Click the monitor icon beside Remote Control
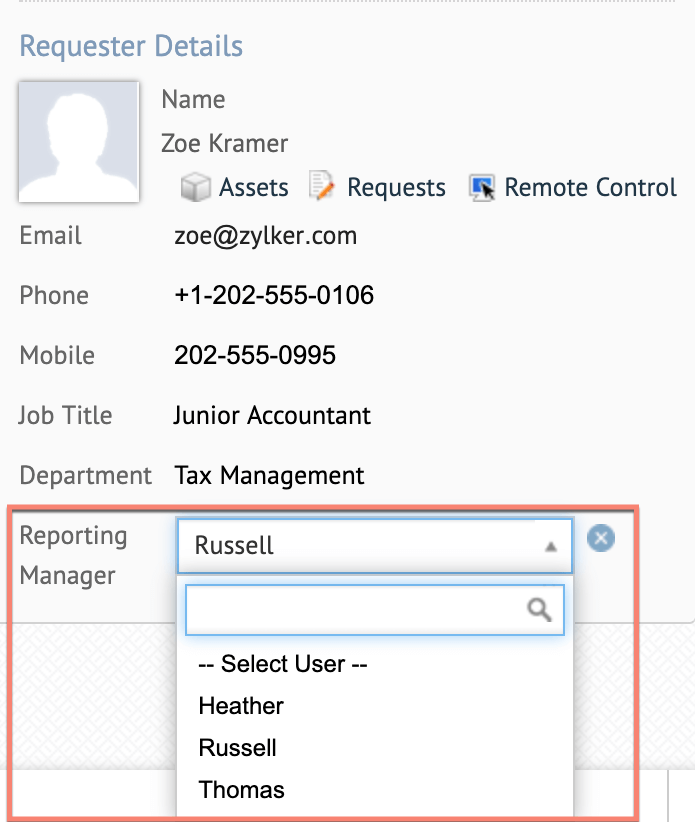Image resolution: width=695 pixels, height=822 pixels. point(481,187)
